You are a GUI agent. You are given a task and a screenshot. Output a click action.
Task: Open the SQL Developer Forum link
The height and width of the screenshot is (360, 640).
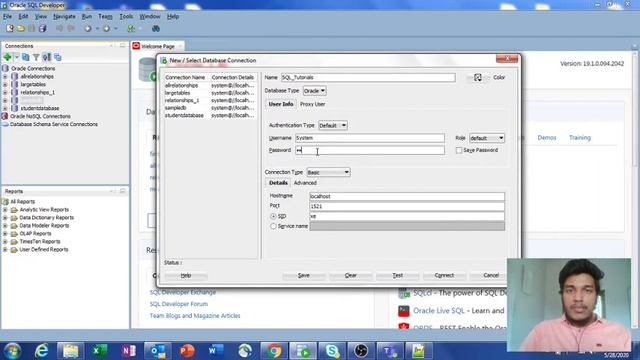click(x=179, y=304)
